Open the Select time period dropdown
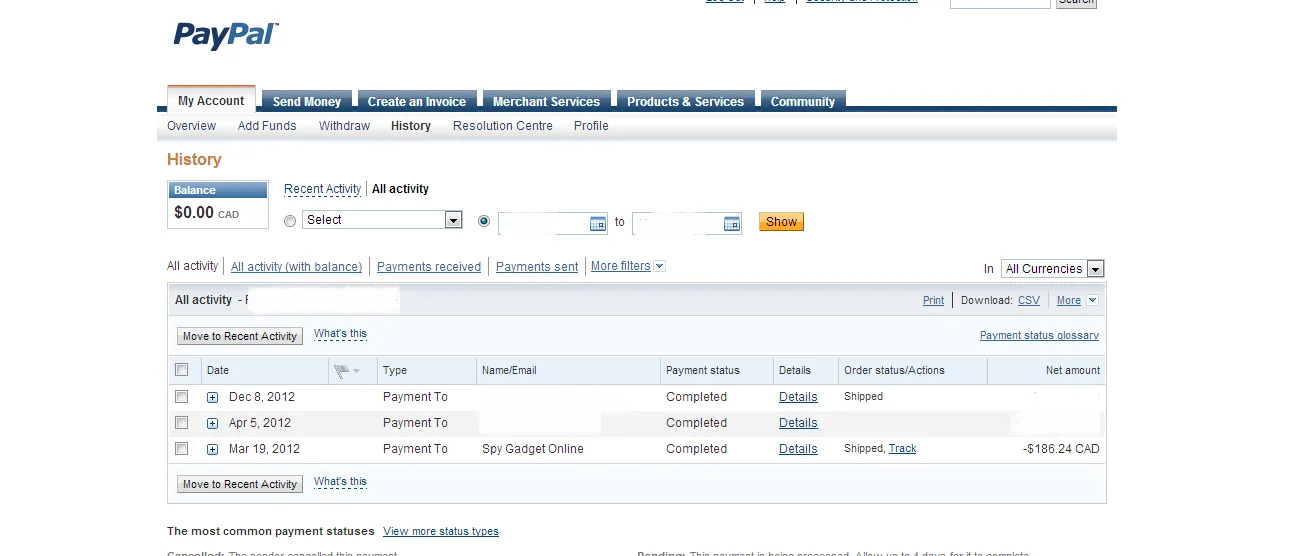 [x=382, y=220]
